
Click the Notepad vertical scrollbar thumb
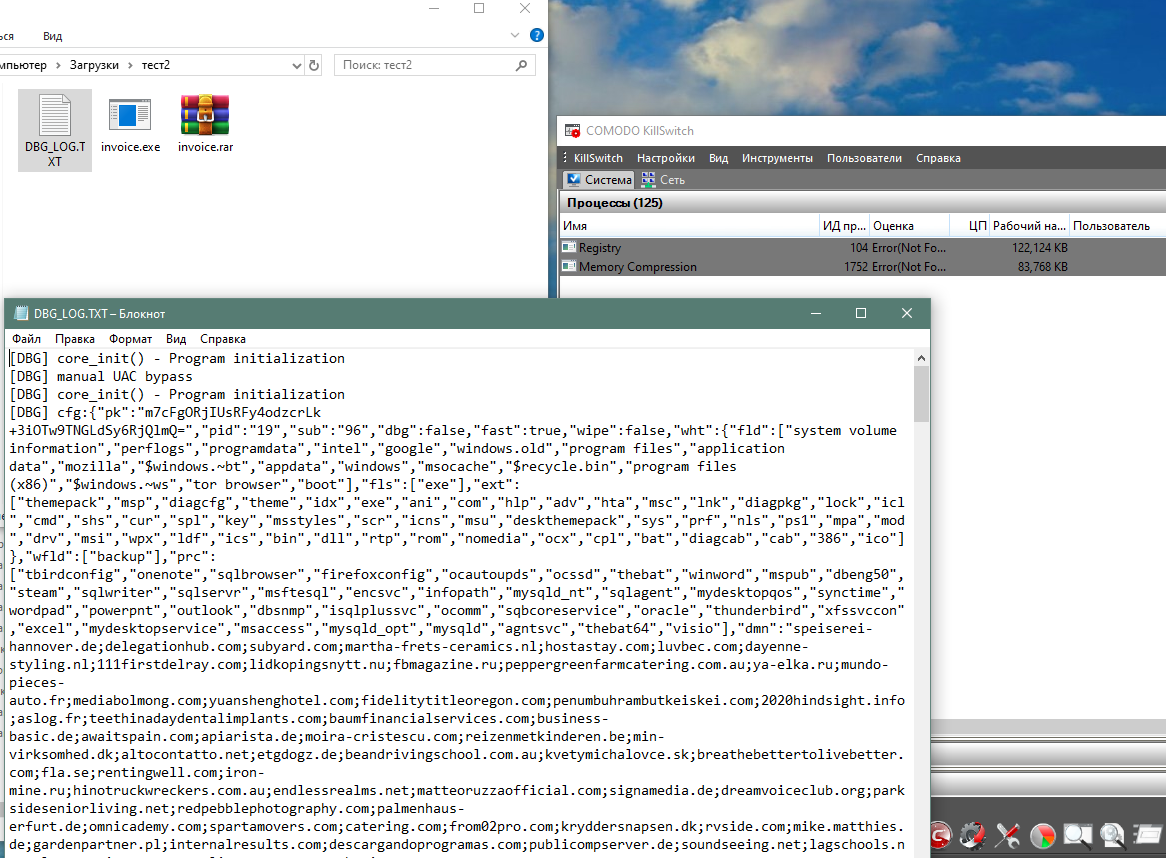point(921,394)
